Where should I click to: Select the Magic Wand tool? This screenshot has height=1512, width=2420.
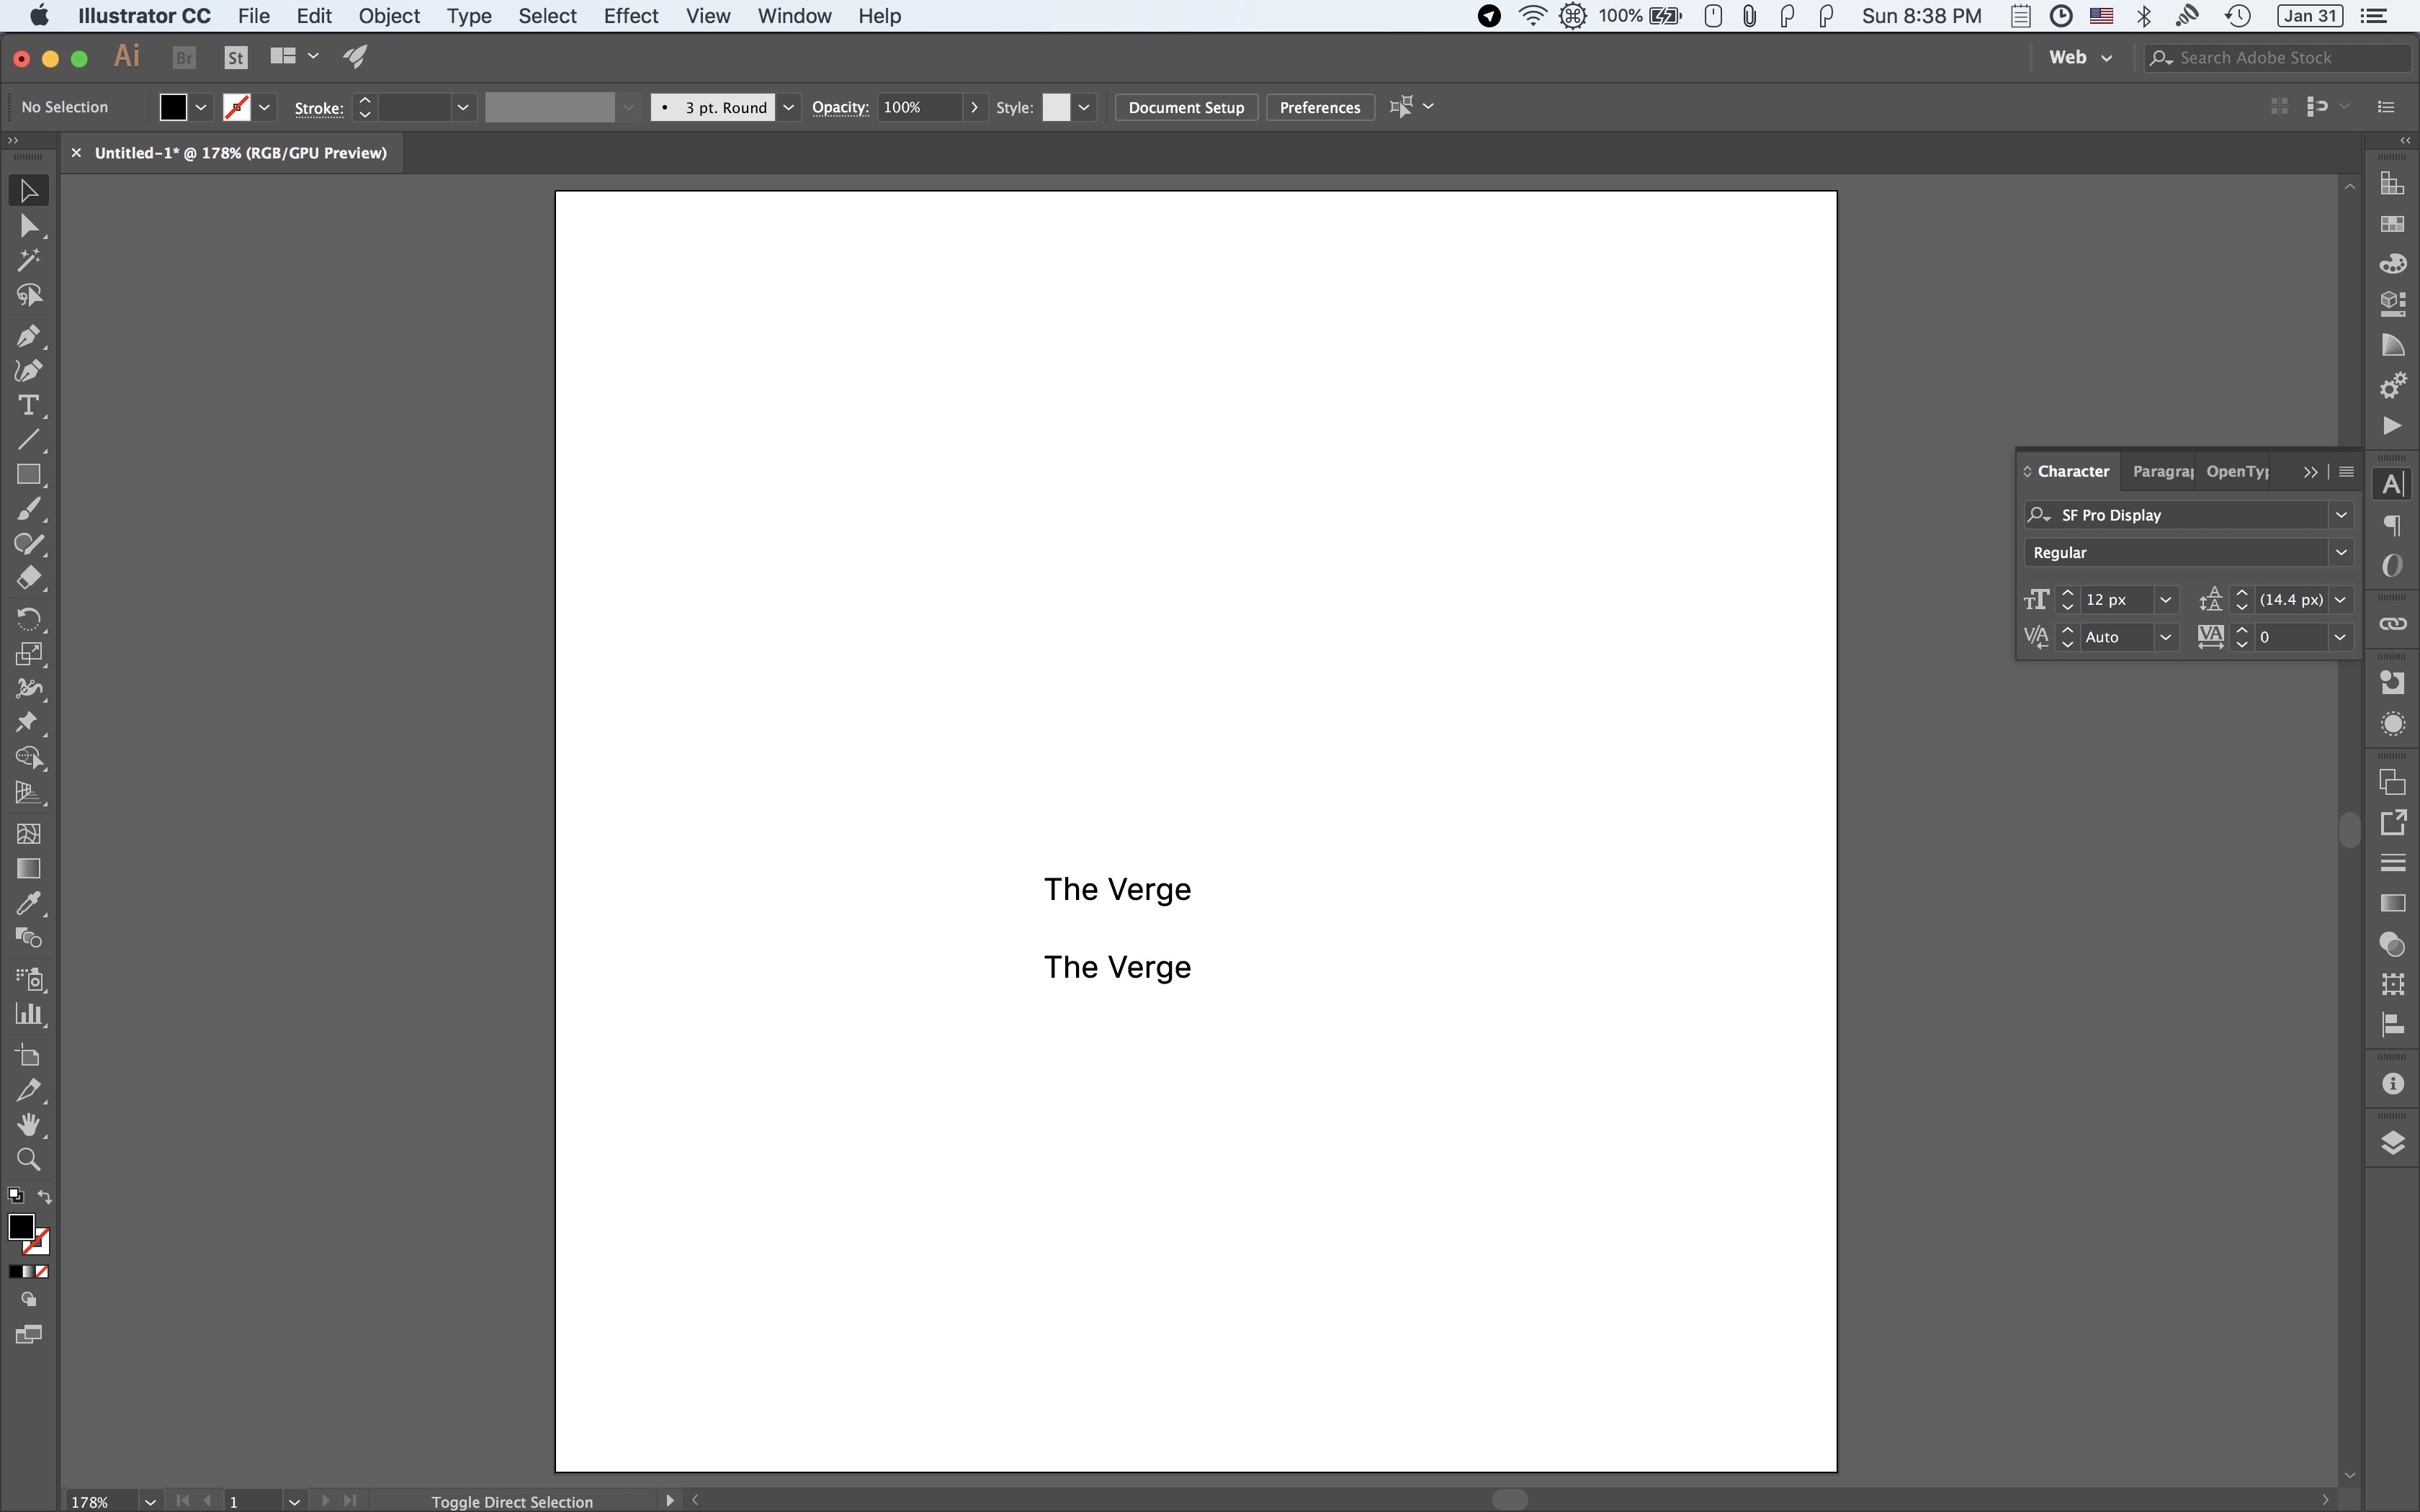(28, 260)
